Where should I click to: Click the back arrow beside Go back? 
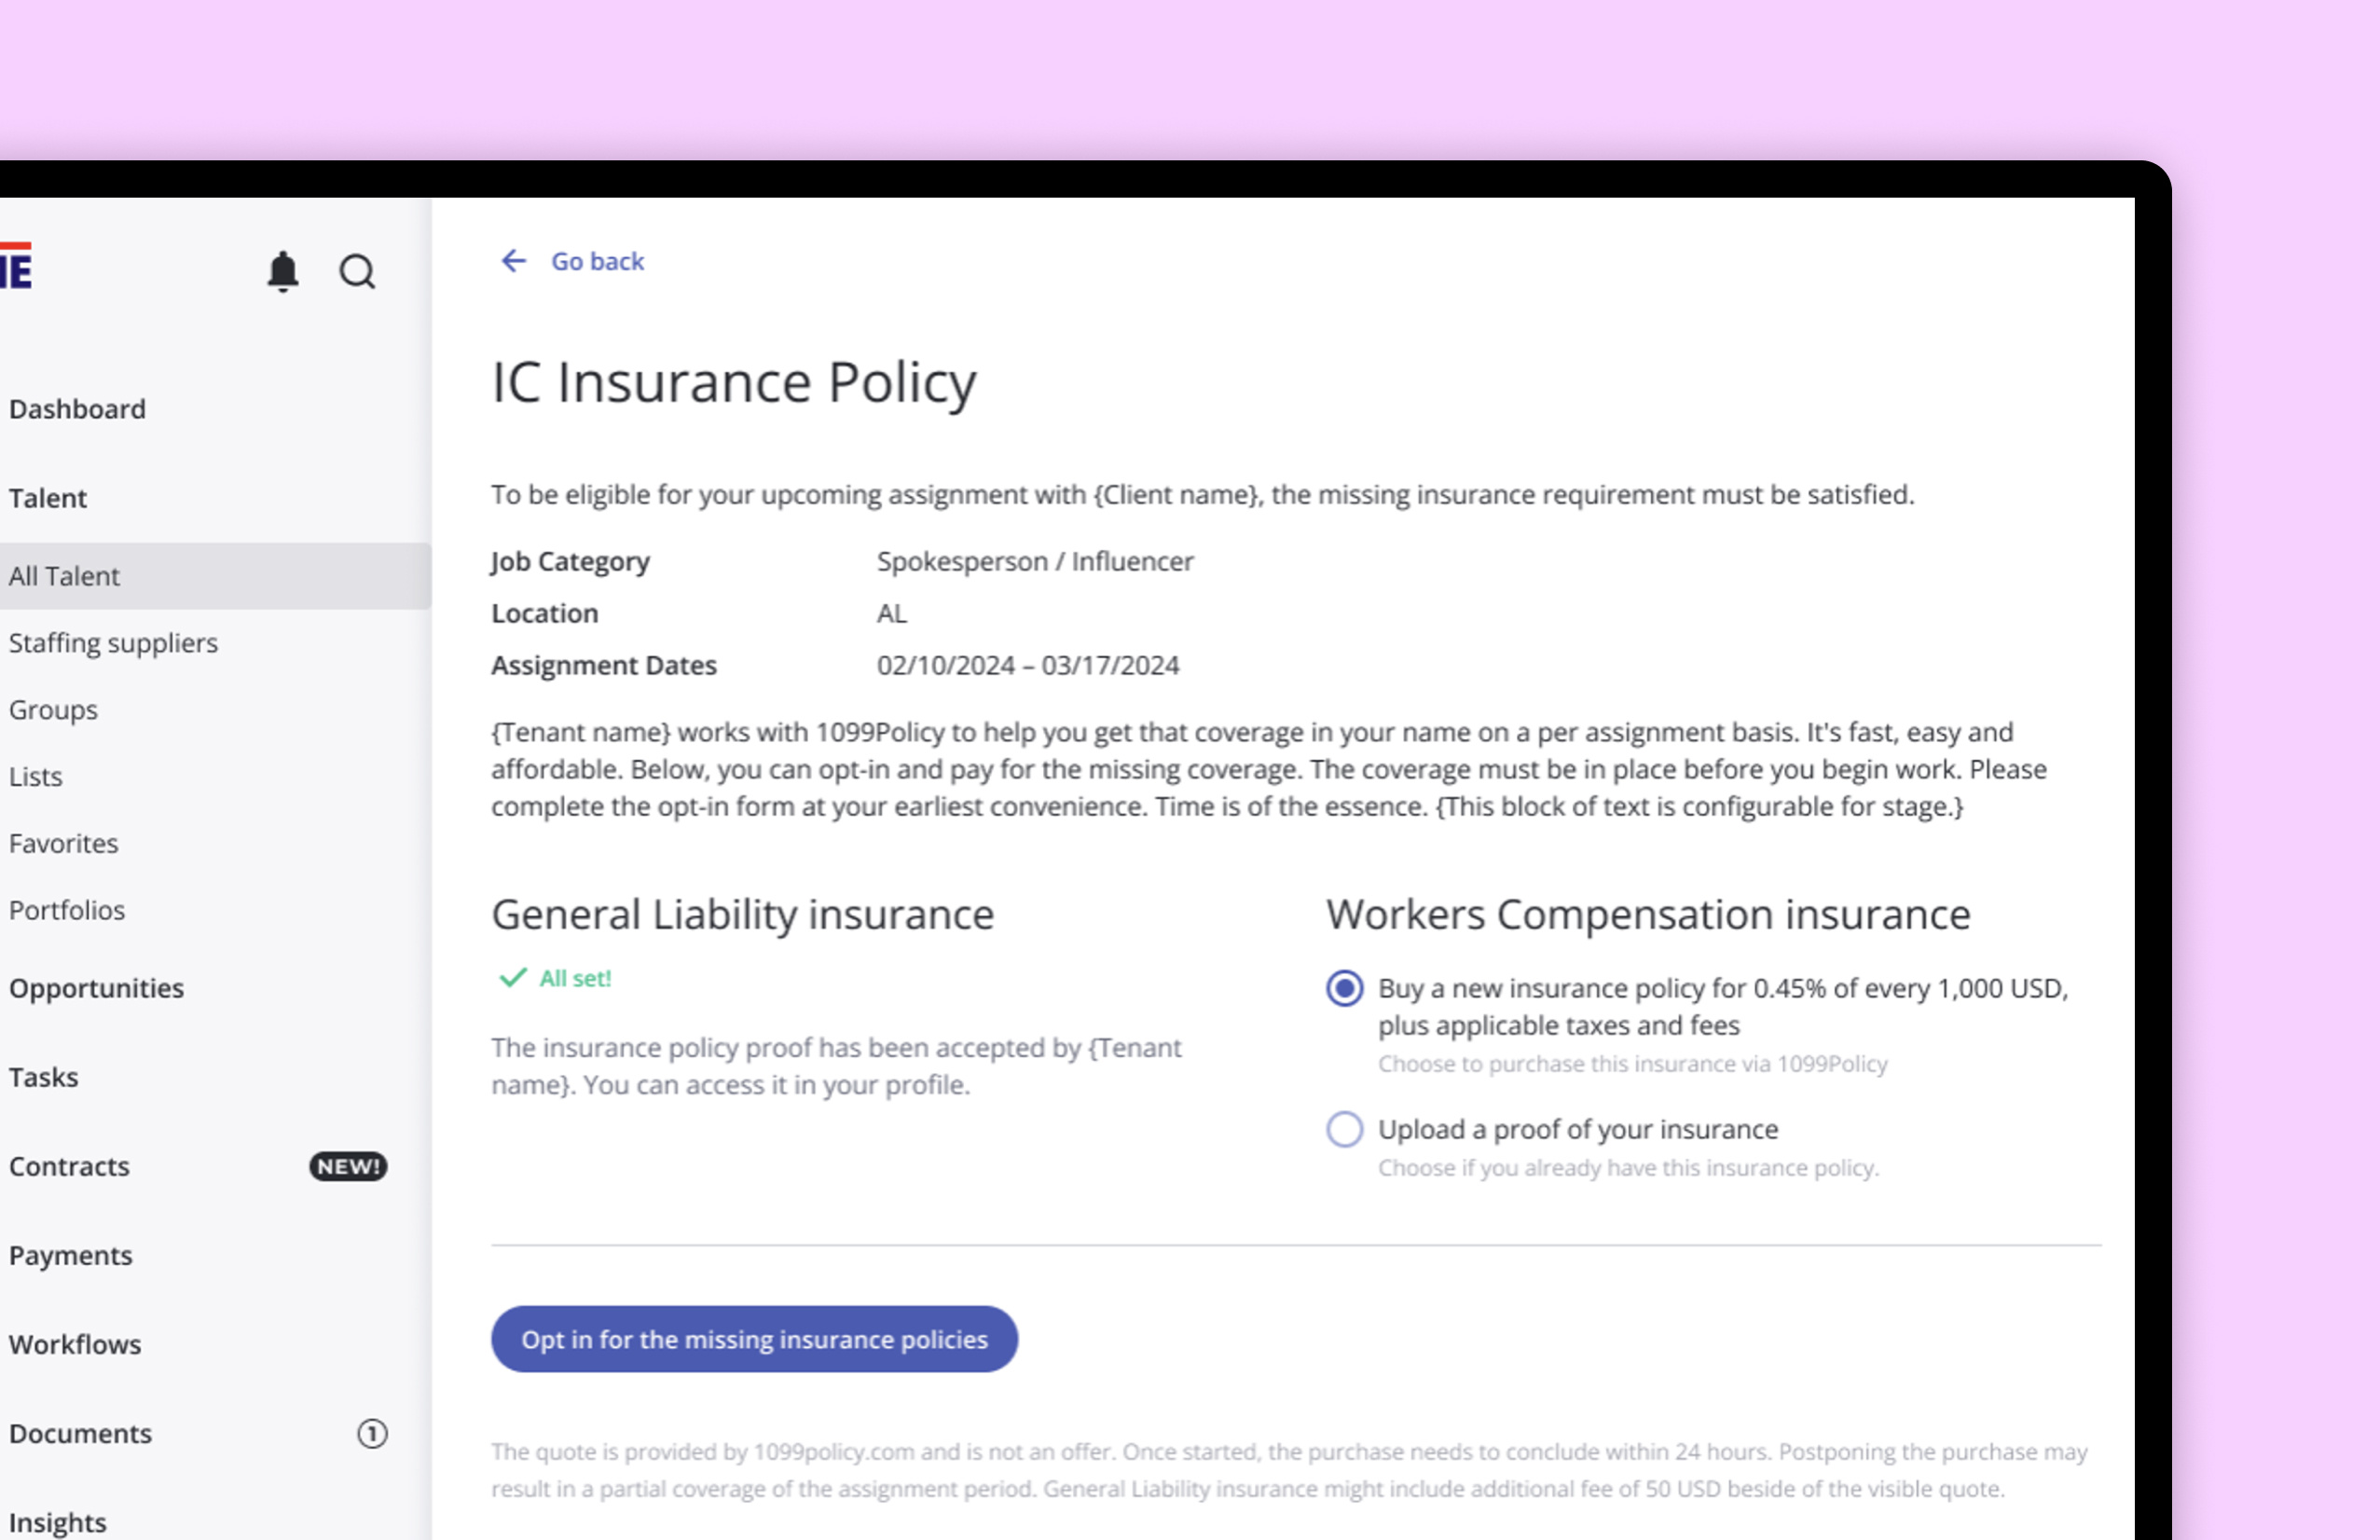[513, 261]
